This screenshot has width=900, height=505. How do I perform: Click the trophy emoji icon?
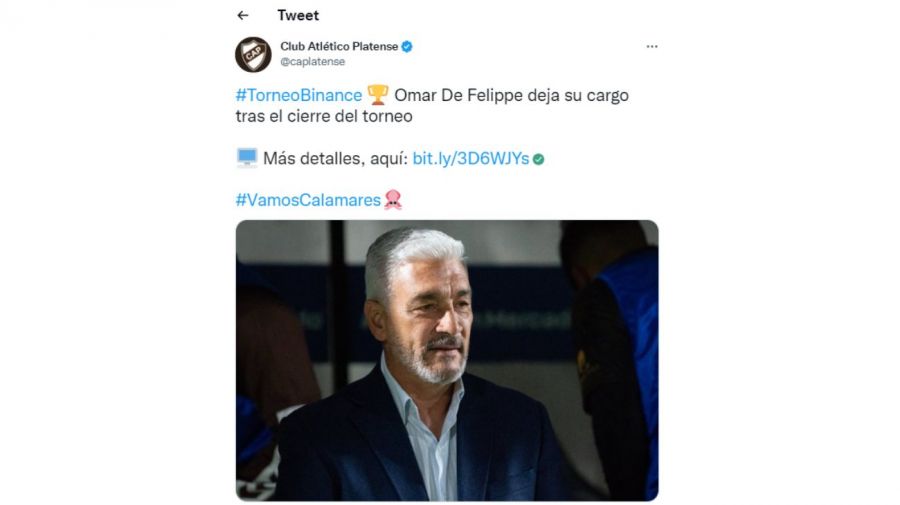pos(378,95)
